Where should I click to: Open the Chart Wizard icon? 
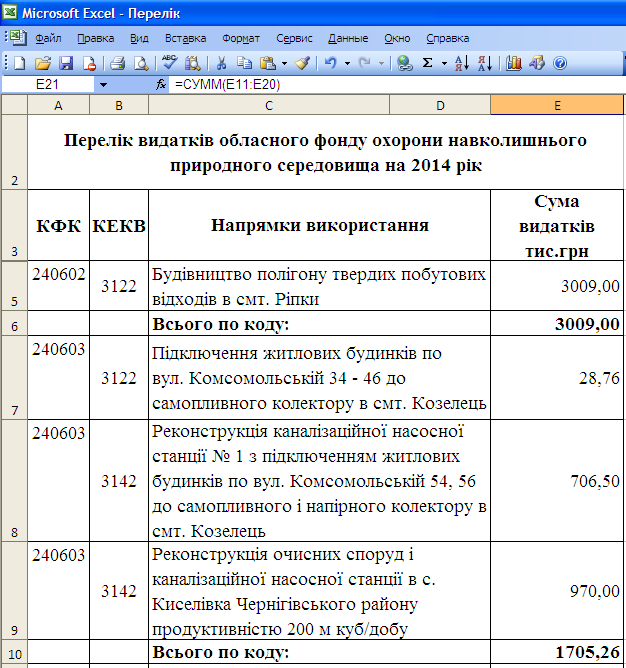tap(514, 62)
